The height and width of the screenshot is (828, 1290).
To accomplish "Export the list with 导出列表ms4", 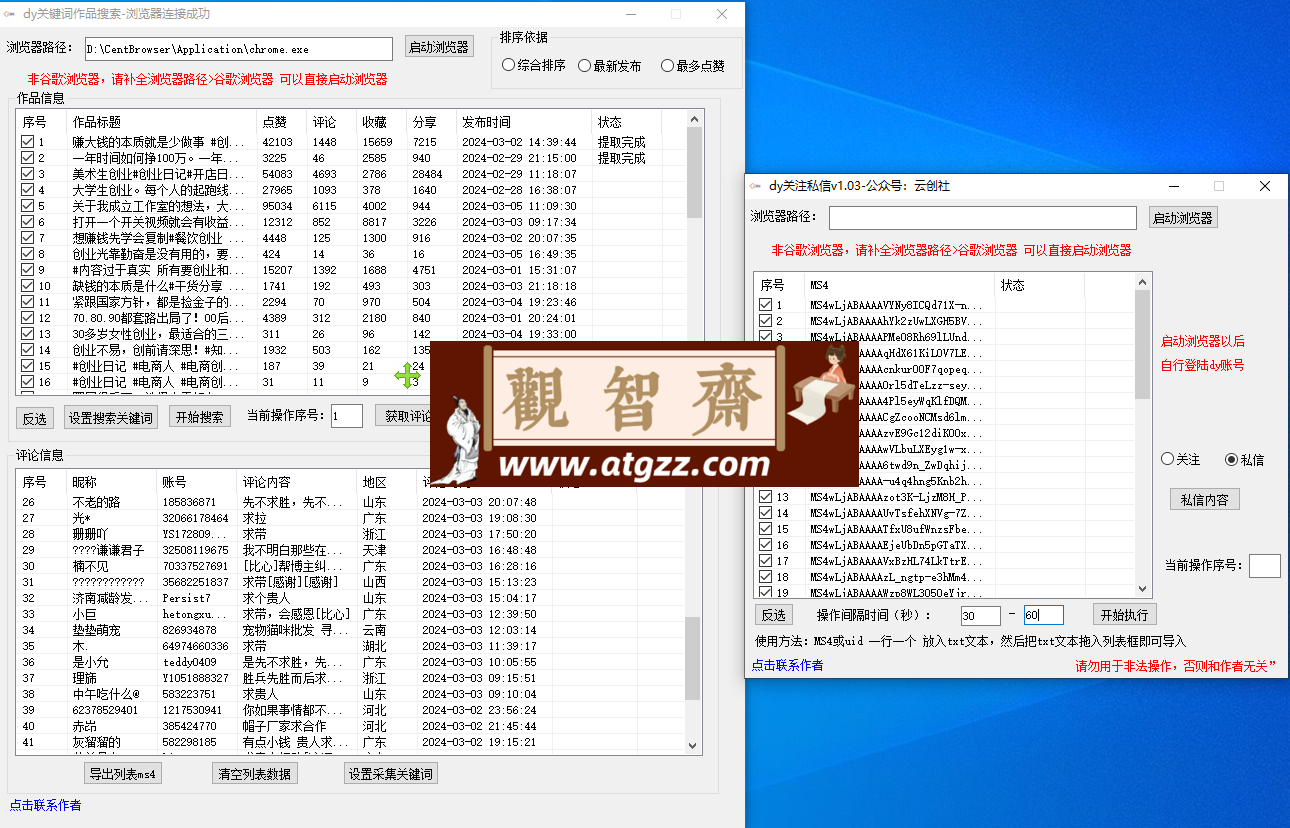I will 122,774.
